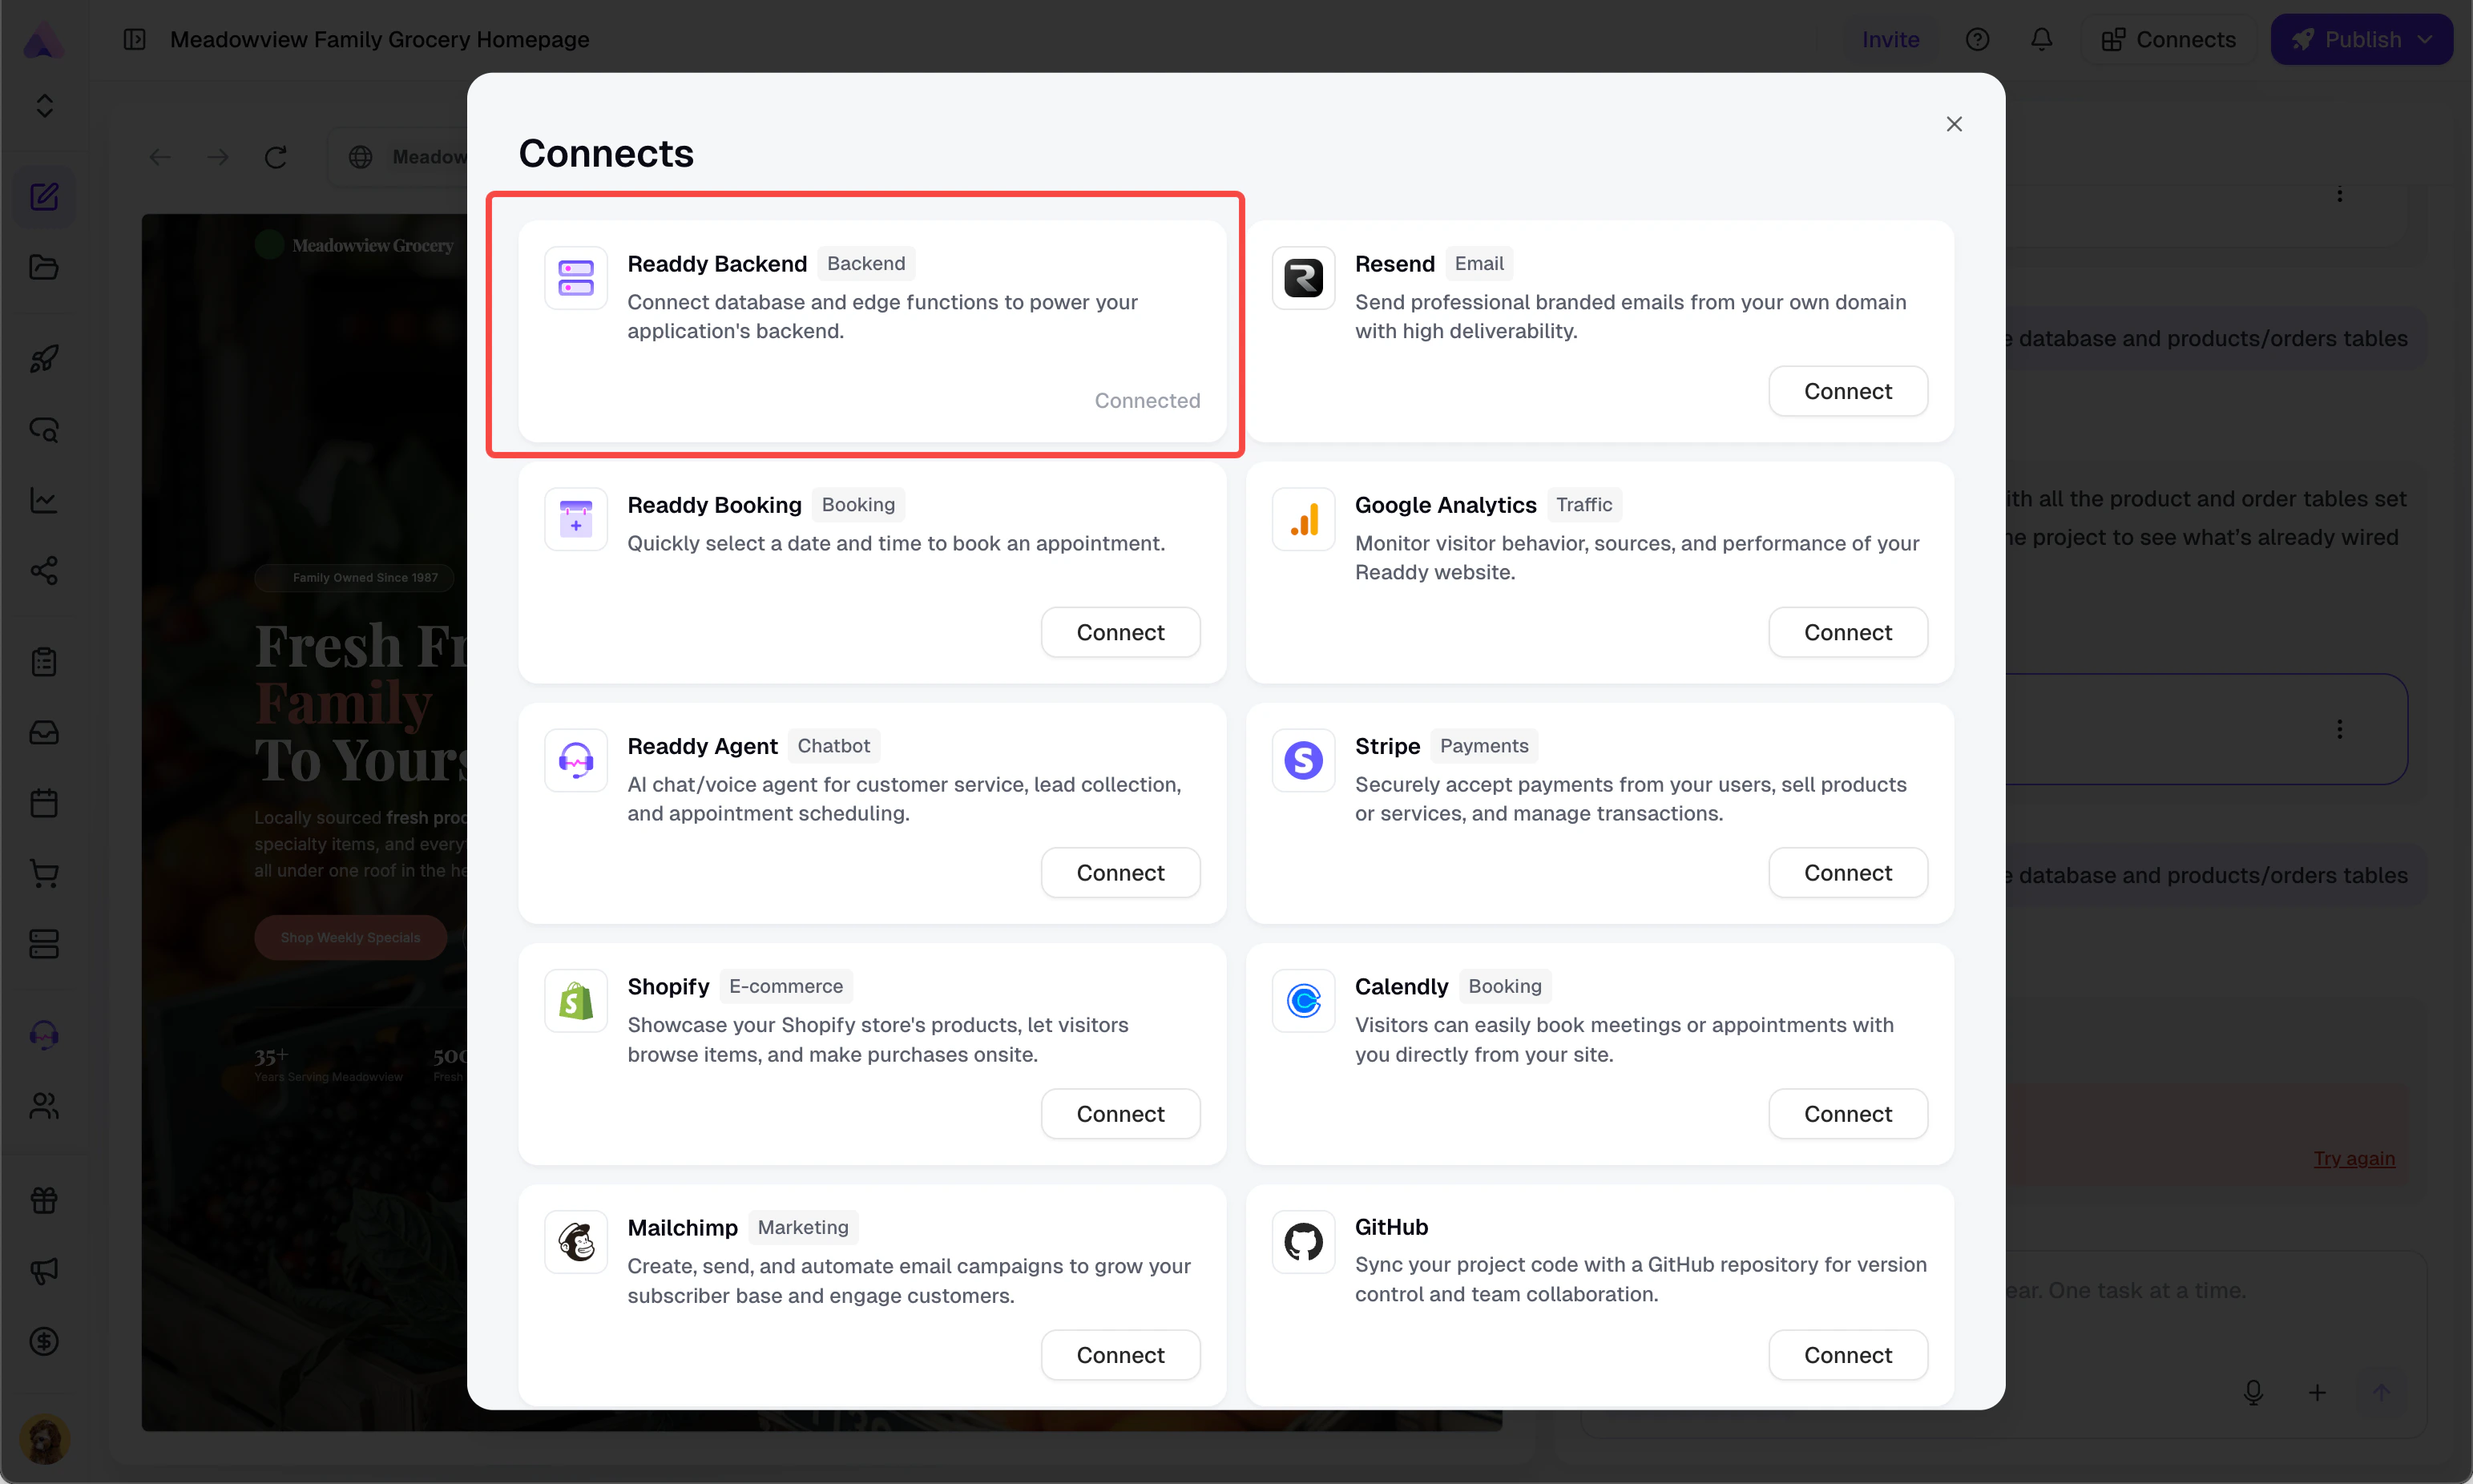Click the Readdy Agent headset icon
The width and height of the screenshot is (2473, 1484).
pyautogui.click(x=576, y=760)
